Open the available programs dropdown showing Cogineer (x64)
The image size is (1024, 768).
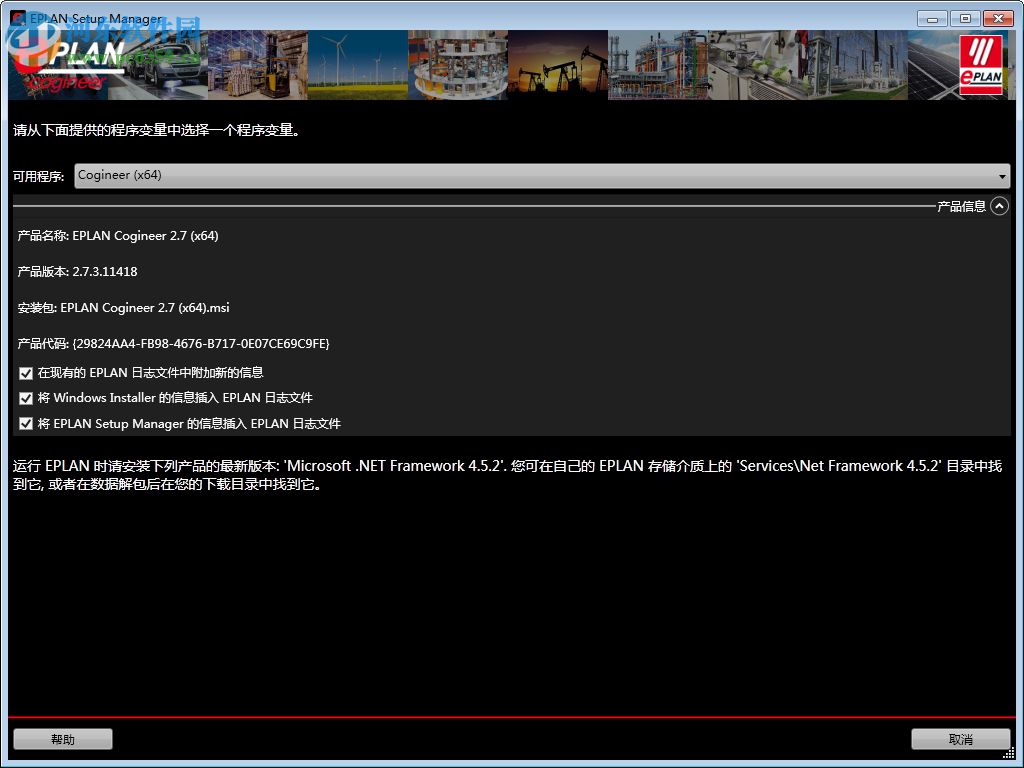(542, 176)
